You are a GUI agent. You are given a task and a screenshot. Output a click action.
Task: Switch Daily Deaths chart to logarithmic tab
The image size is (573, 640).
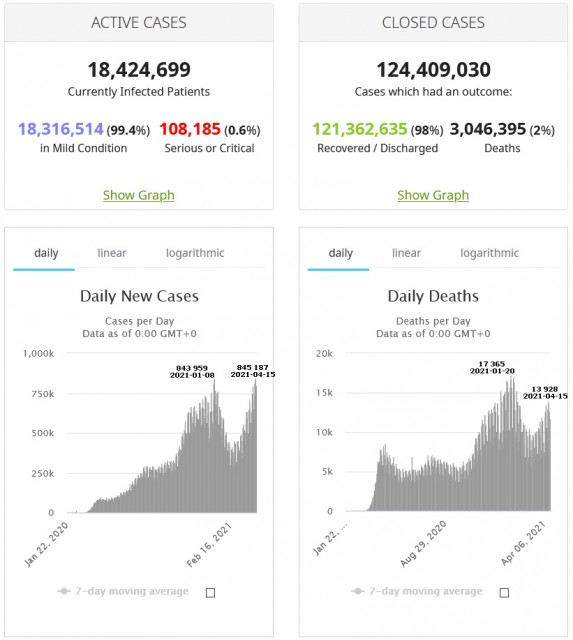pos(489,253)
